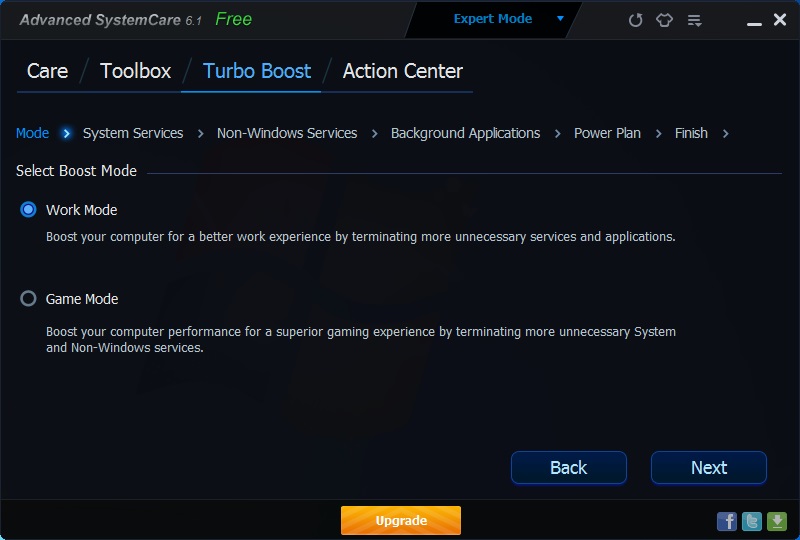Click the chevron after Power Plan
Viewport: 800px width, 540px height.
click(x=658, y=134)
